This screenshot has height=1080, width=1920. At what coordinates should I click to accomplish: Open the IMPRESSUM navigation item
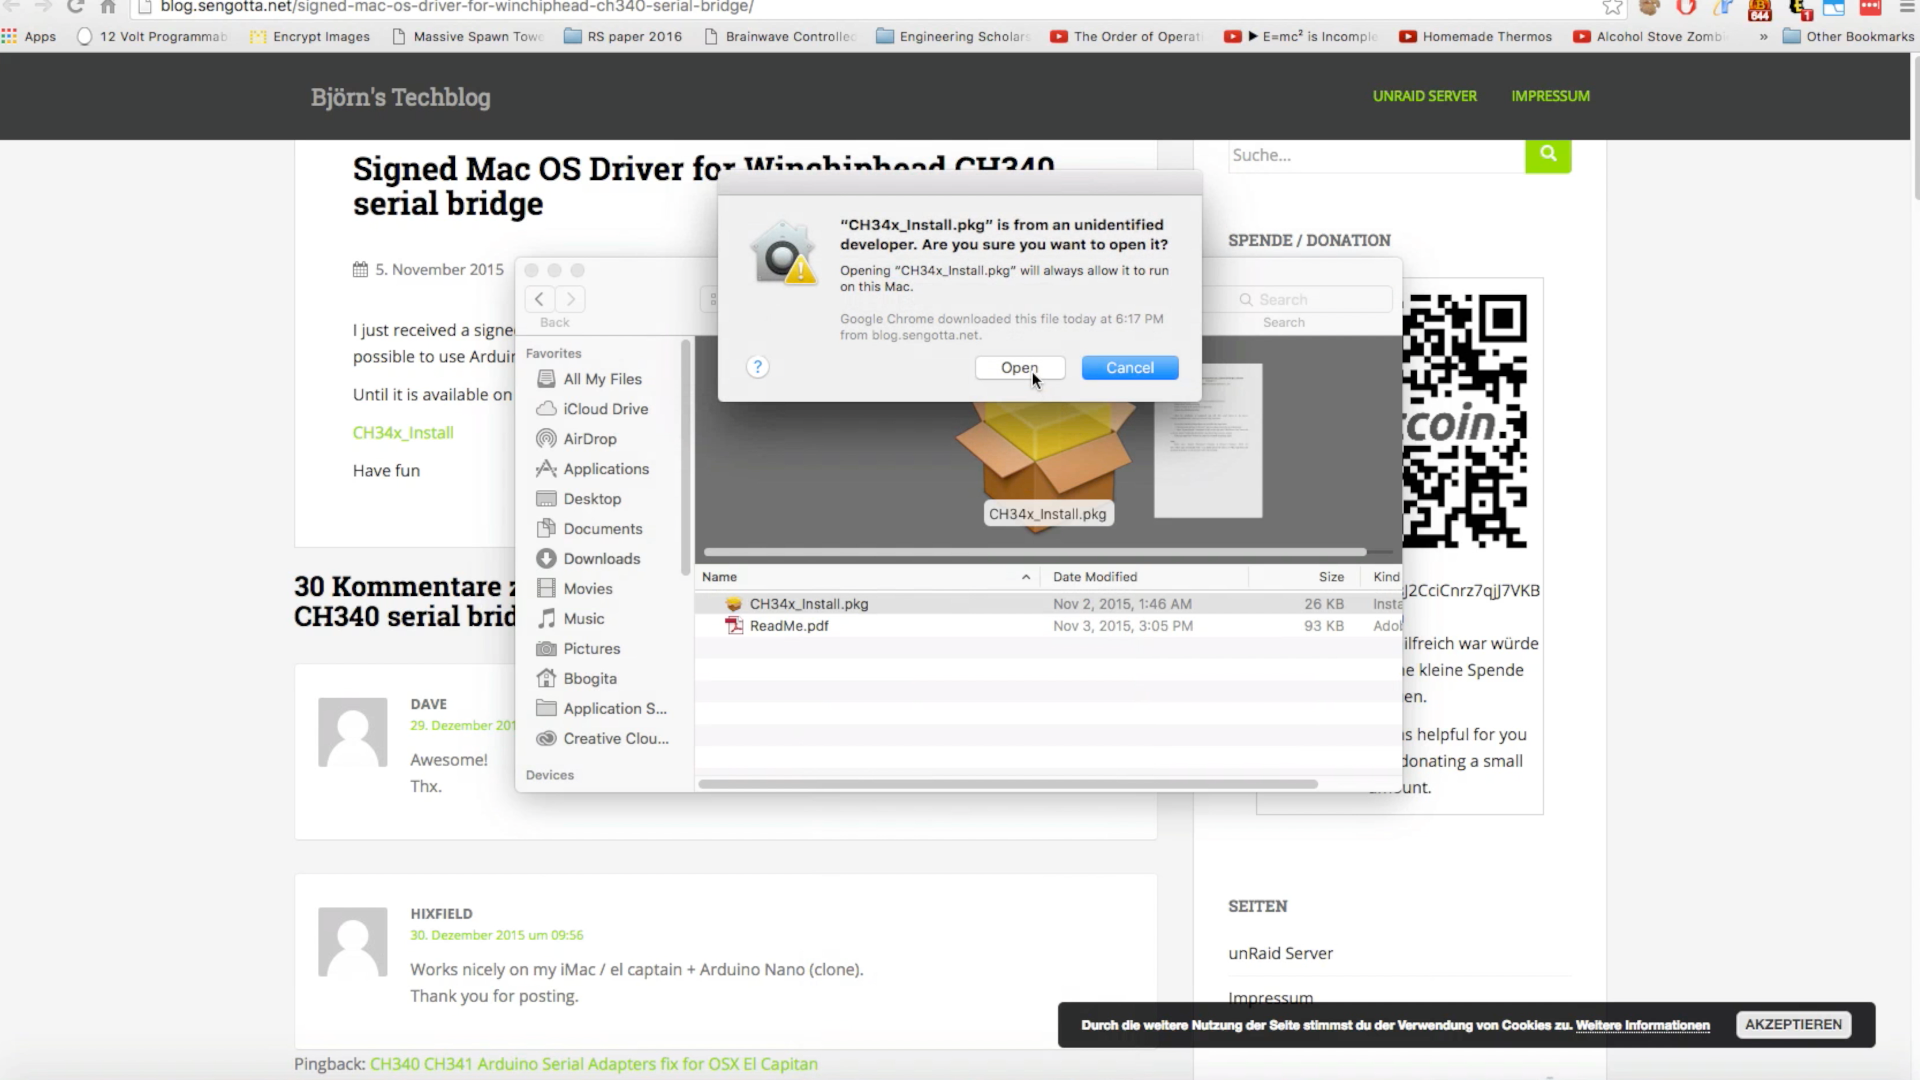(1550, 96)
